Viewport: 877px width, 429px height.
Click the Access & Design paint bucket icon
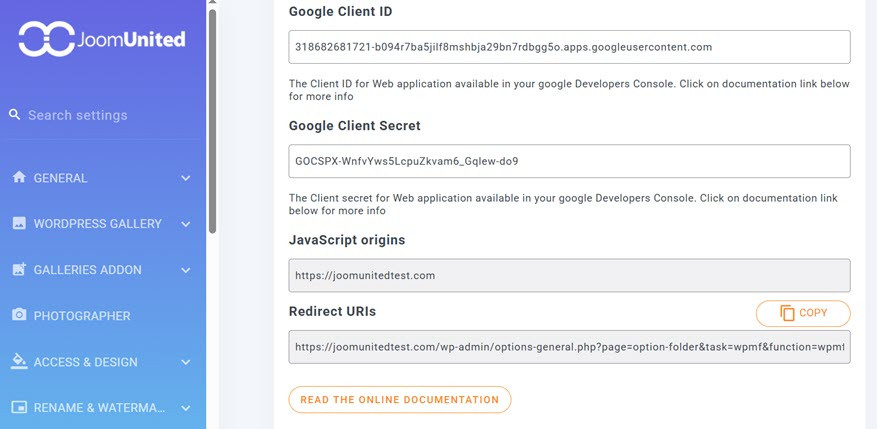tap(19, 361)
